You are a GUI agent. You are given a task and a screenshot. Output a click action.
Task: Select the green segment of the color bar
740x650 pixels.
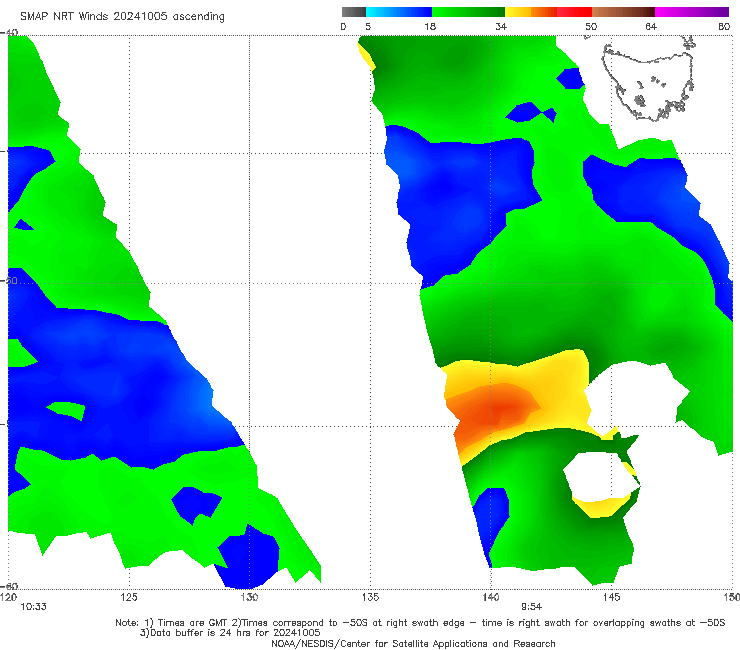tap(468, 12)
